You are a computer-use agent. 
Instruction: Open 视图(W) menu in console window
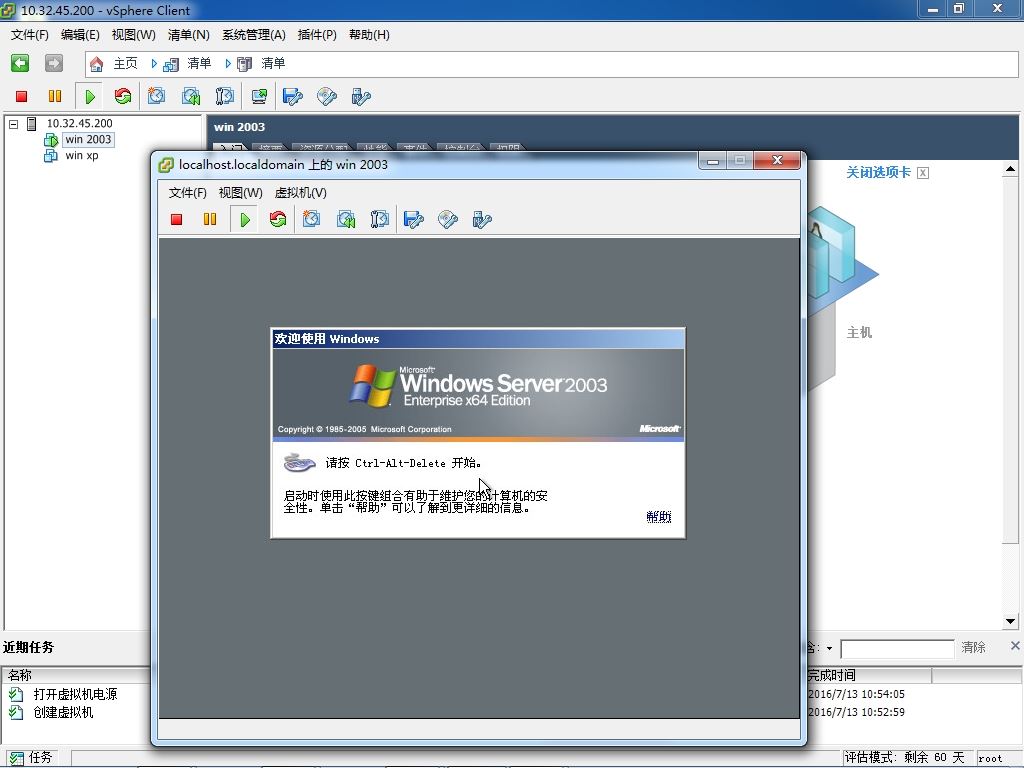(x=240, y=193)
